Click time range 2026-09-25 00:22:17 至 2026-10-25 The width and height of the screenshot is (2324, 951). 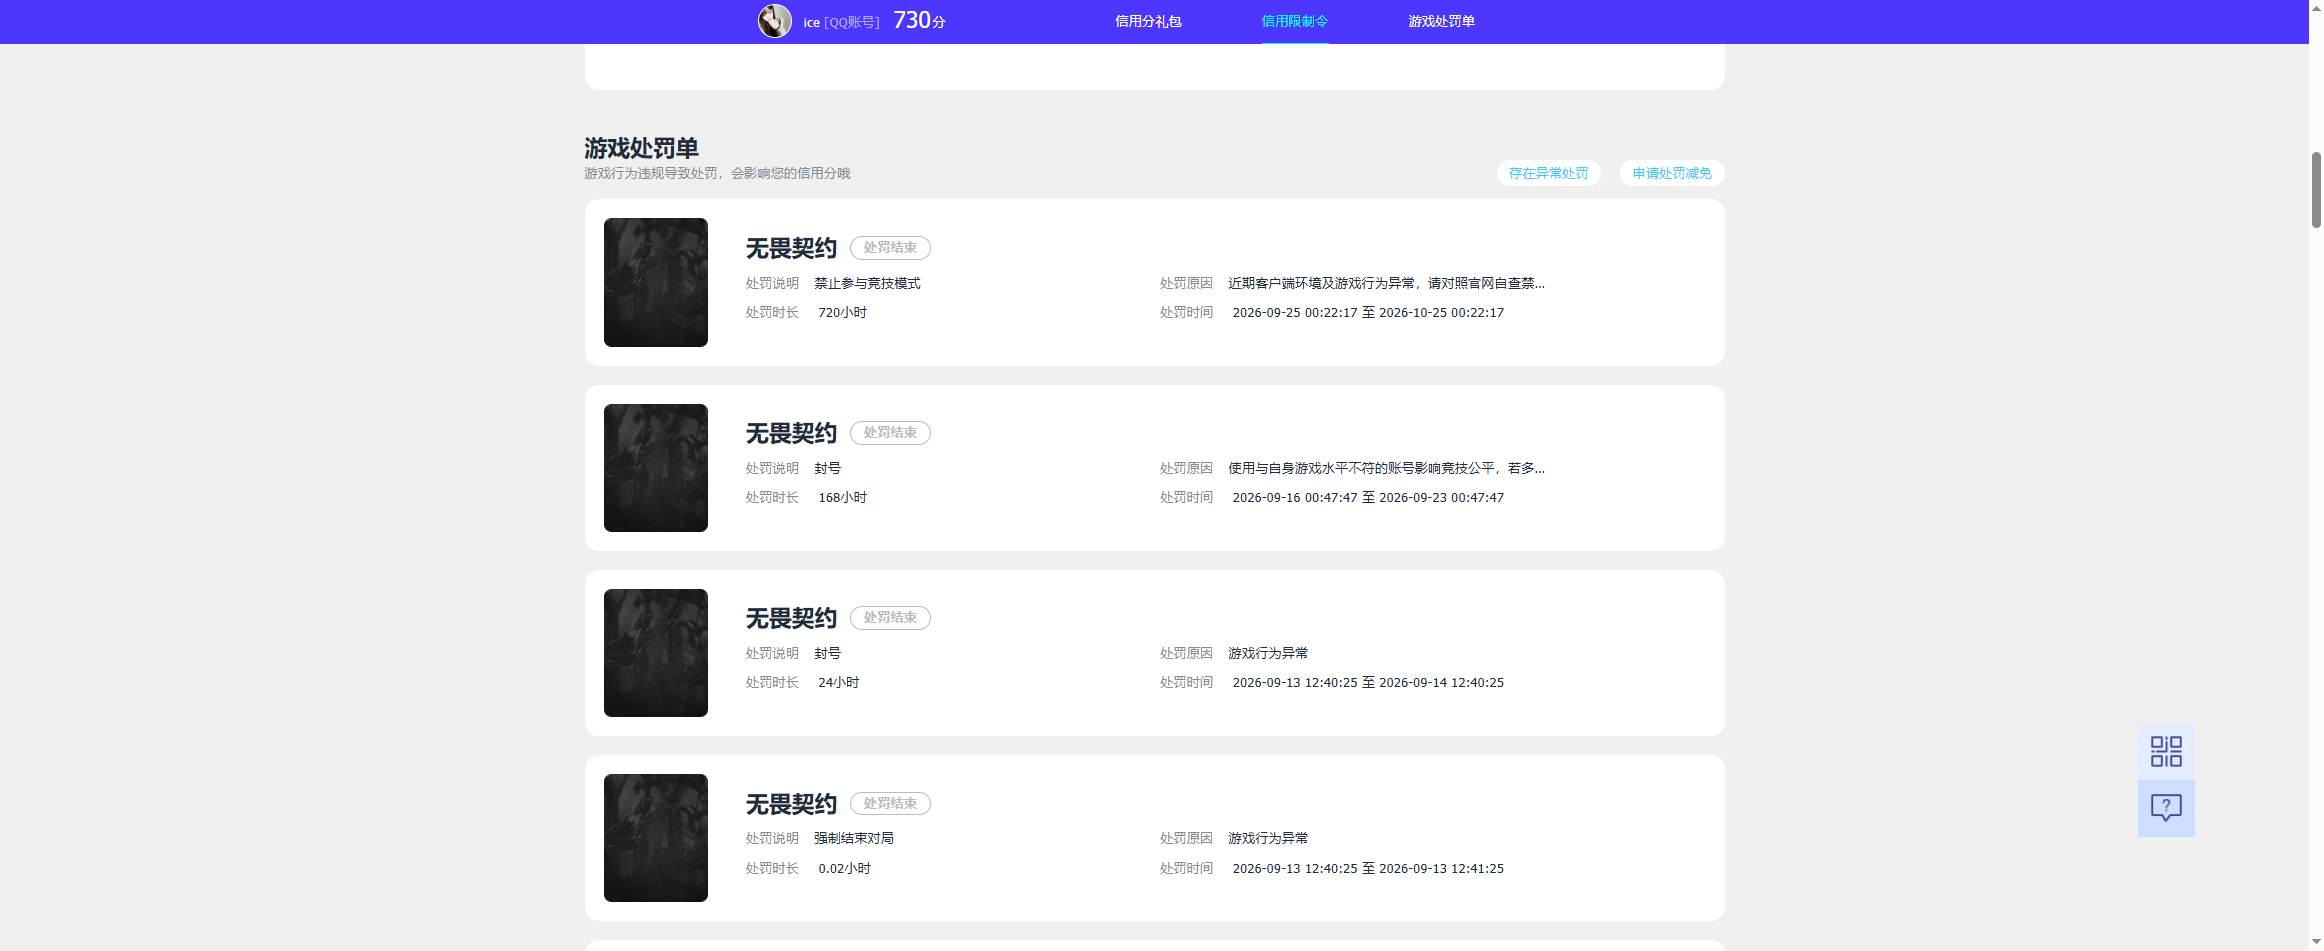[1368, 312]
